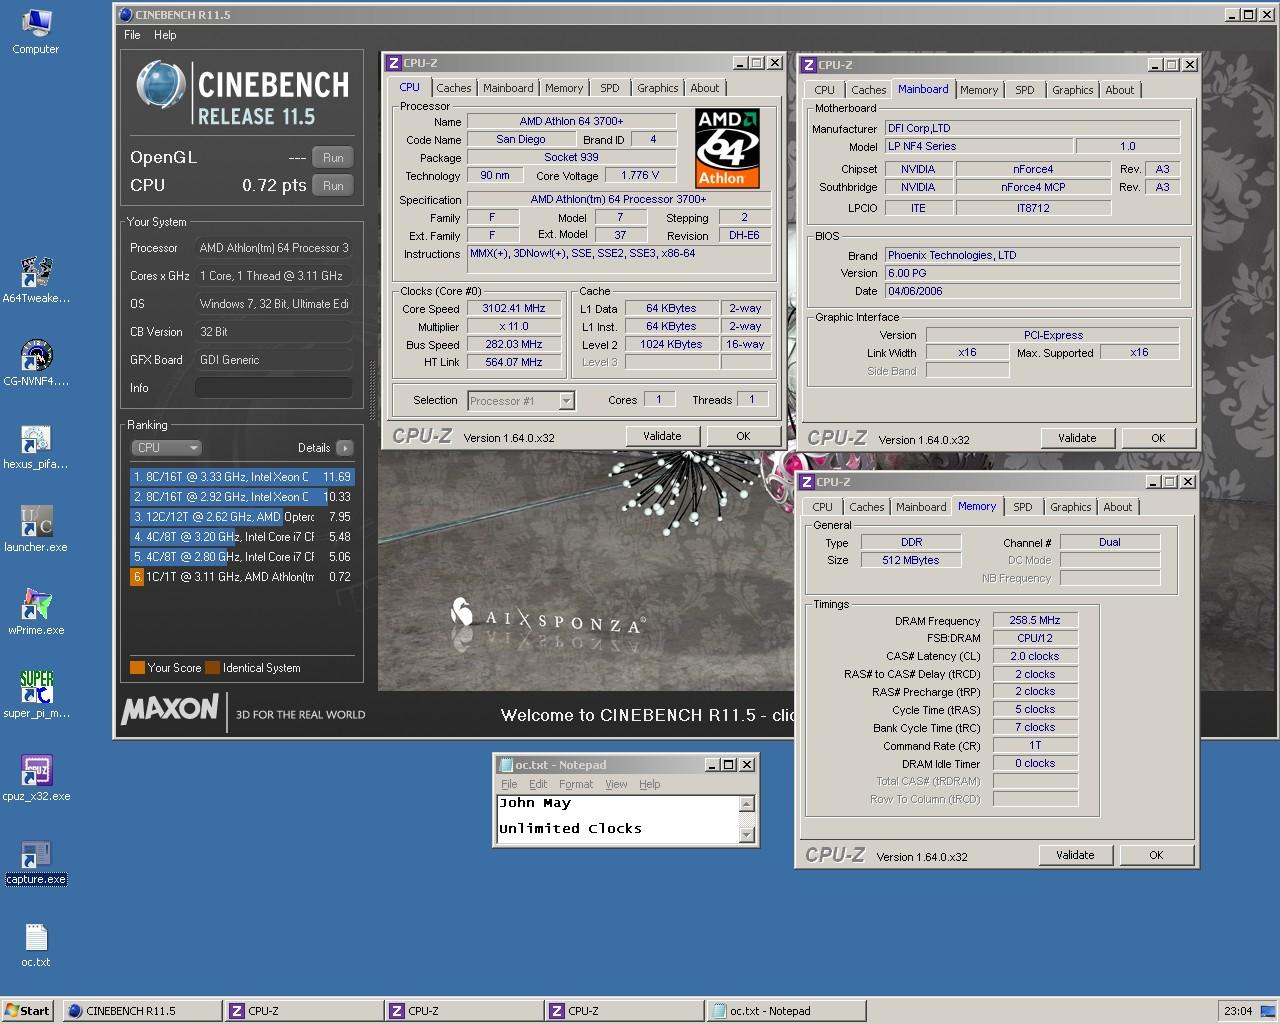Open the Edit menu in Notepad
The image size is (1280, 1024).
tap(538, 784)
